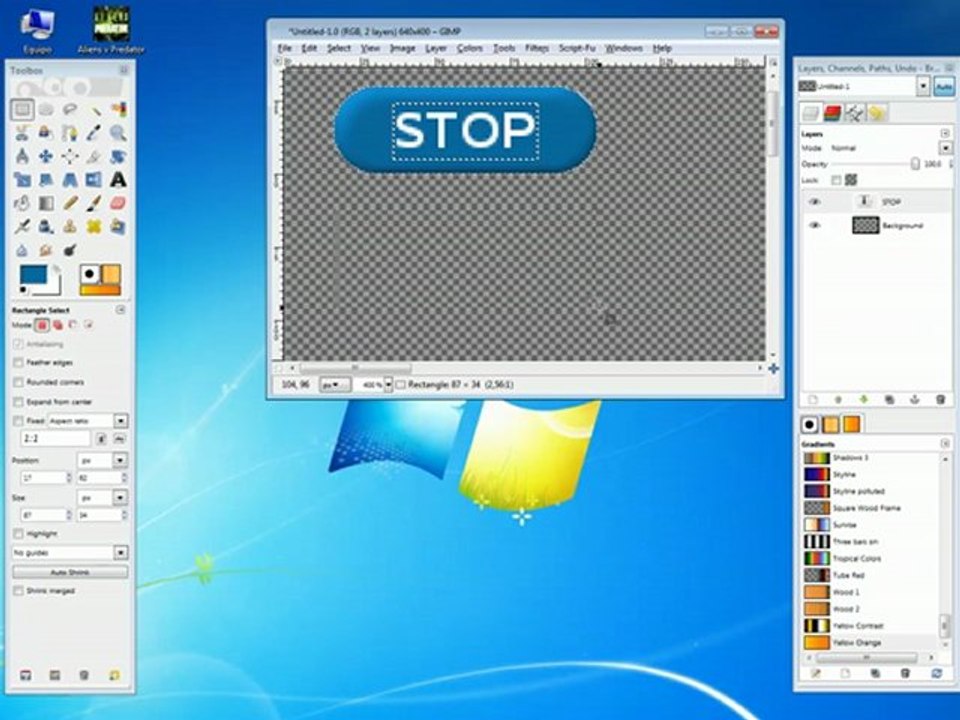Open Aliens v Predator desktop shortcut
Image resolution: width=960 pixels, height=720 pixels.
click(111, 31)
